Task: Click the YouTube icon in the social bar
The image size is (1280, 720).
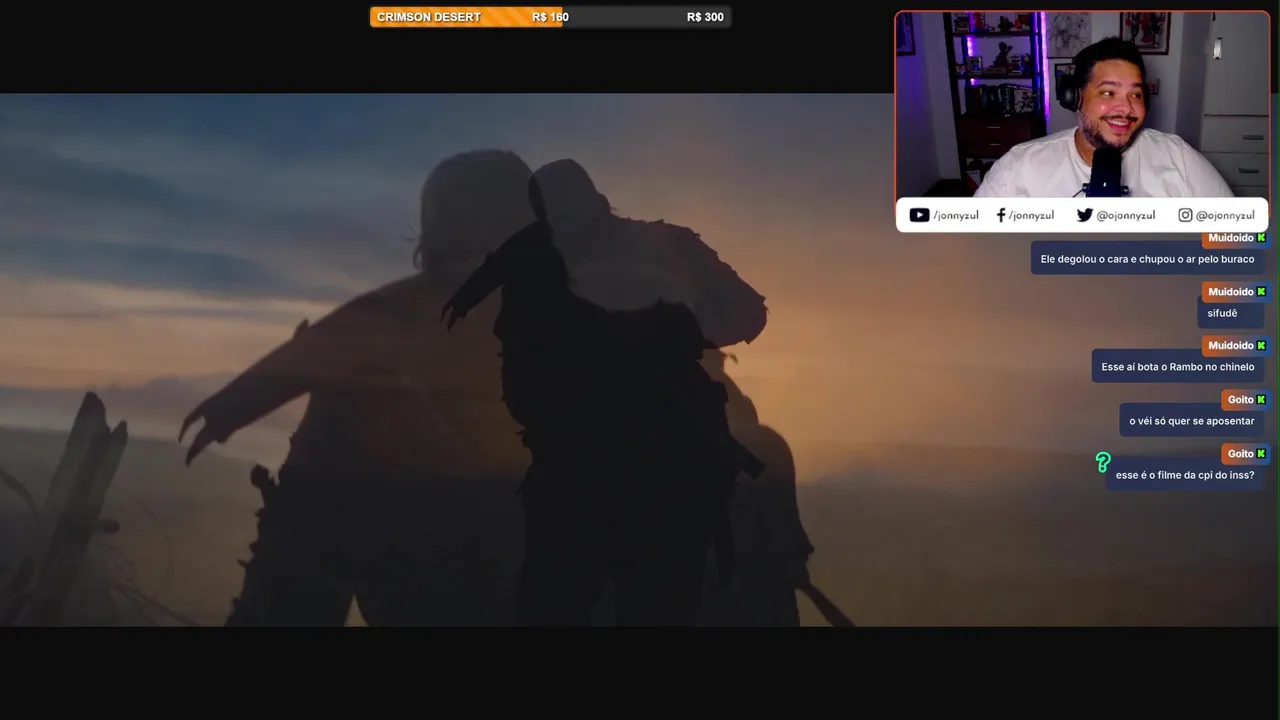Action: pyautogui.click(x=919, y=215)
